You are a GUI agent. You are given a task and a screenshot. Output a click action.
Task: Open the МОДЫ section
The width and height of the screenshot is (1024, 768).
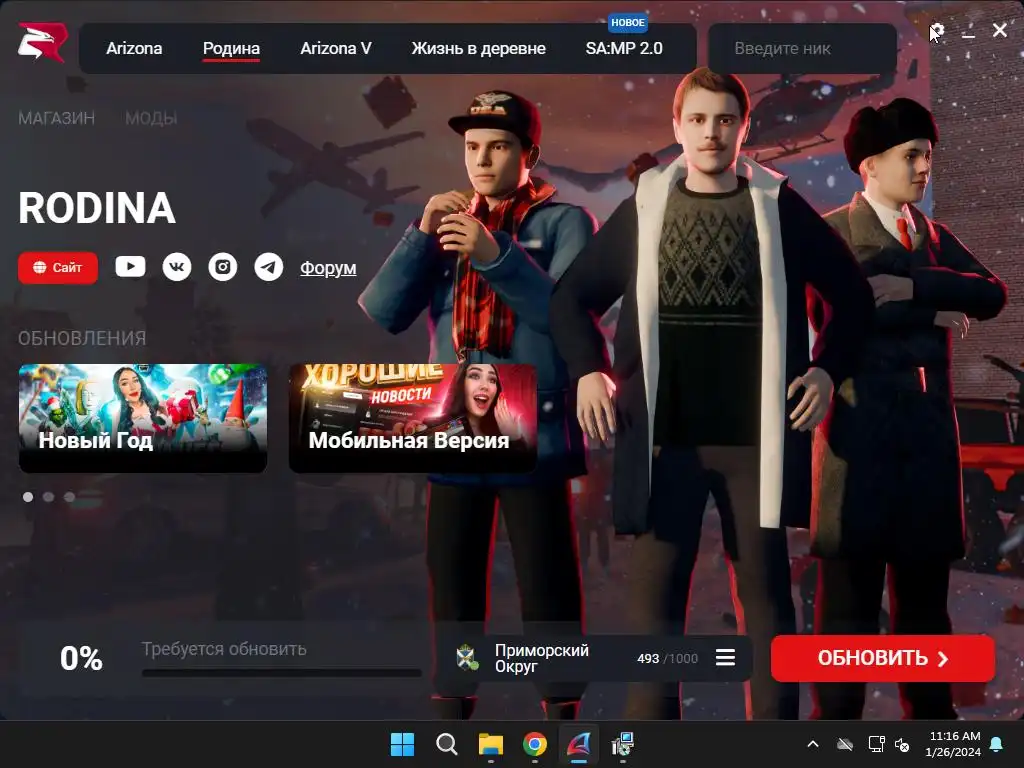(x=151, y=118)
